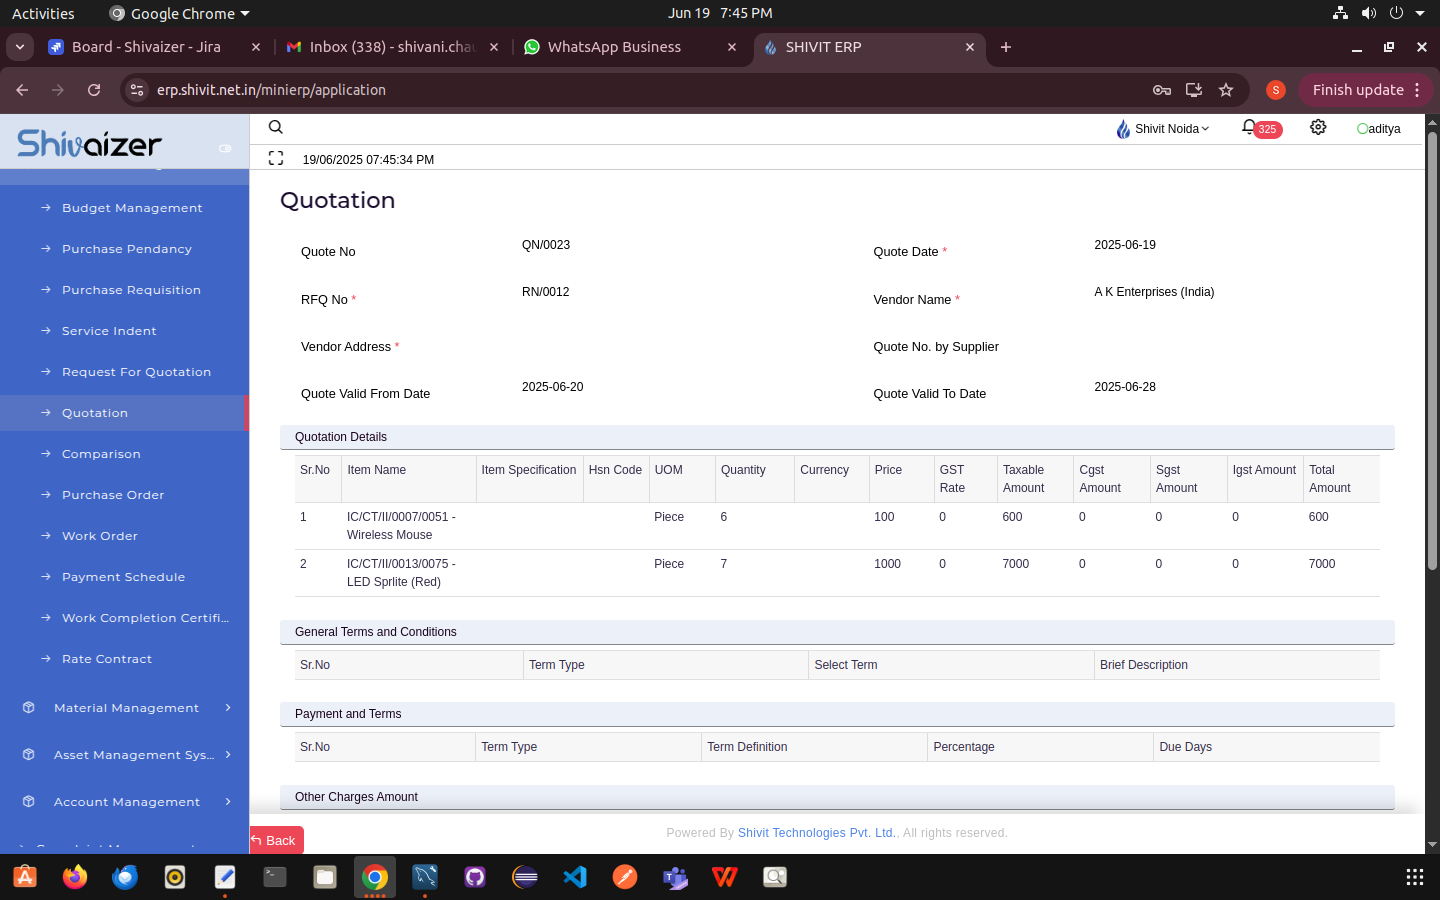Image resolution: width=1440 pixels, height=900 pixels.
Task: Open Visual Studio Code from the dock
Action: coord(575,877)
